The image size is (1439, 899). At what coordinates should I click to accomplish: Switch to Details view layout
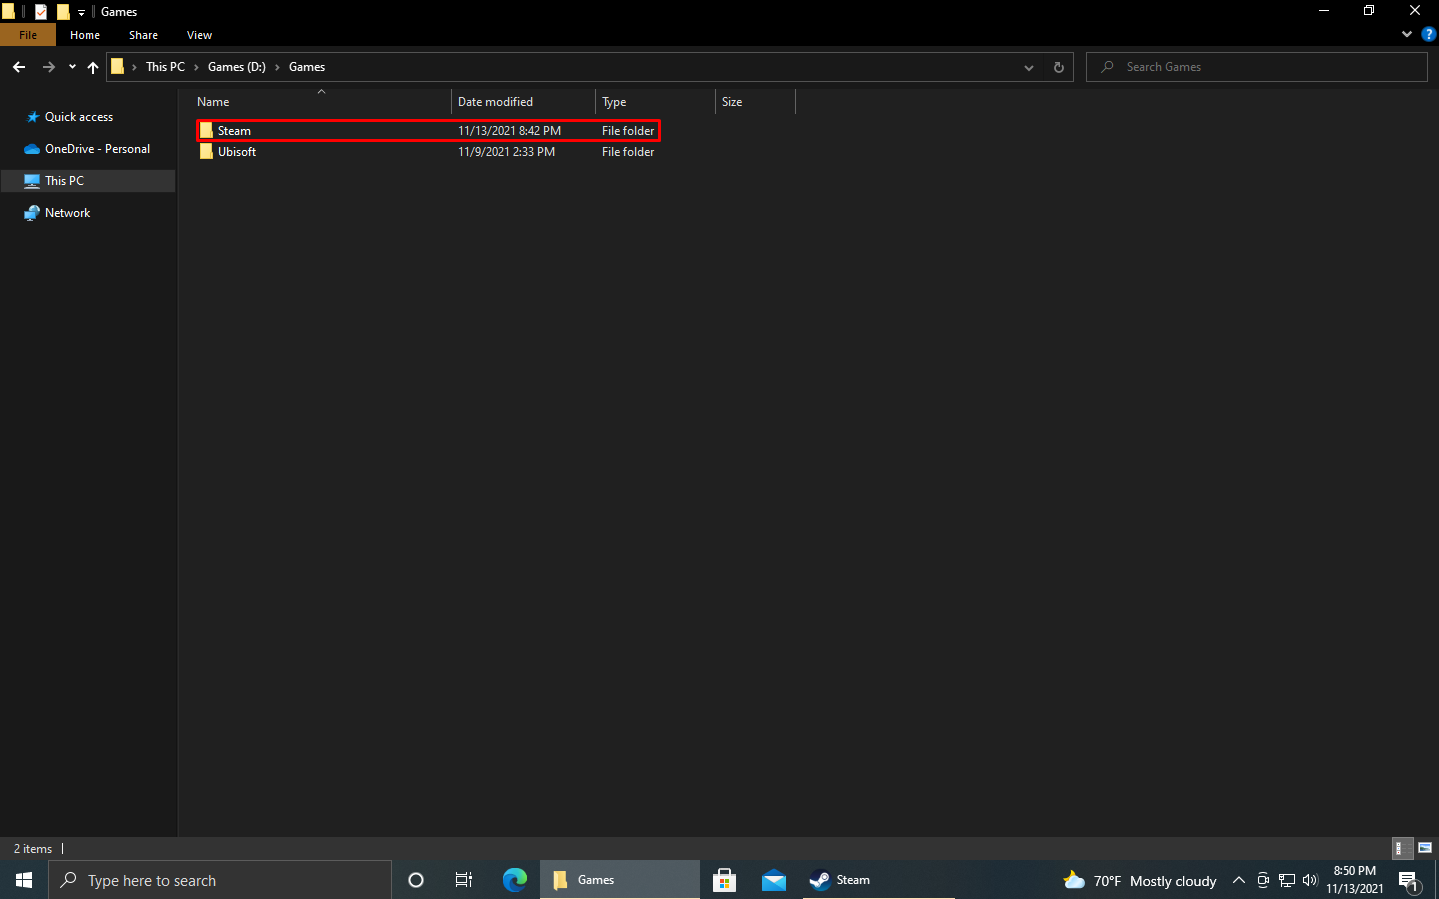click(1403, 848)
